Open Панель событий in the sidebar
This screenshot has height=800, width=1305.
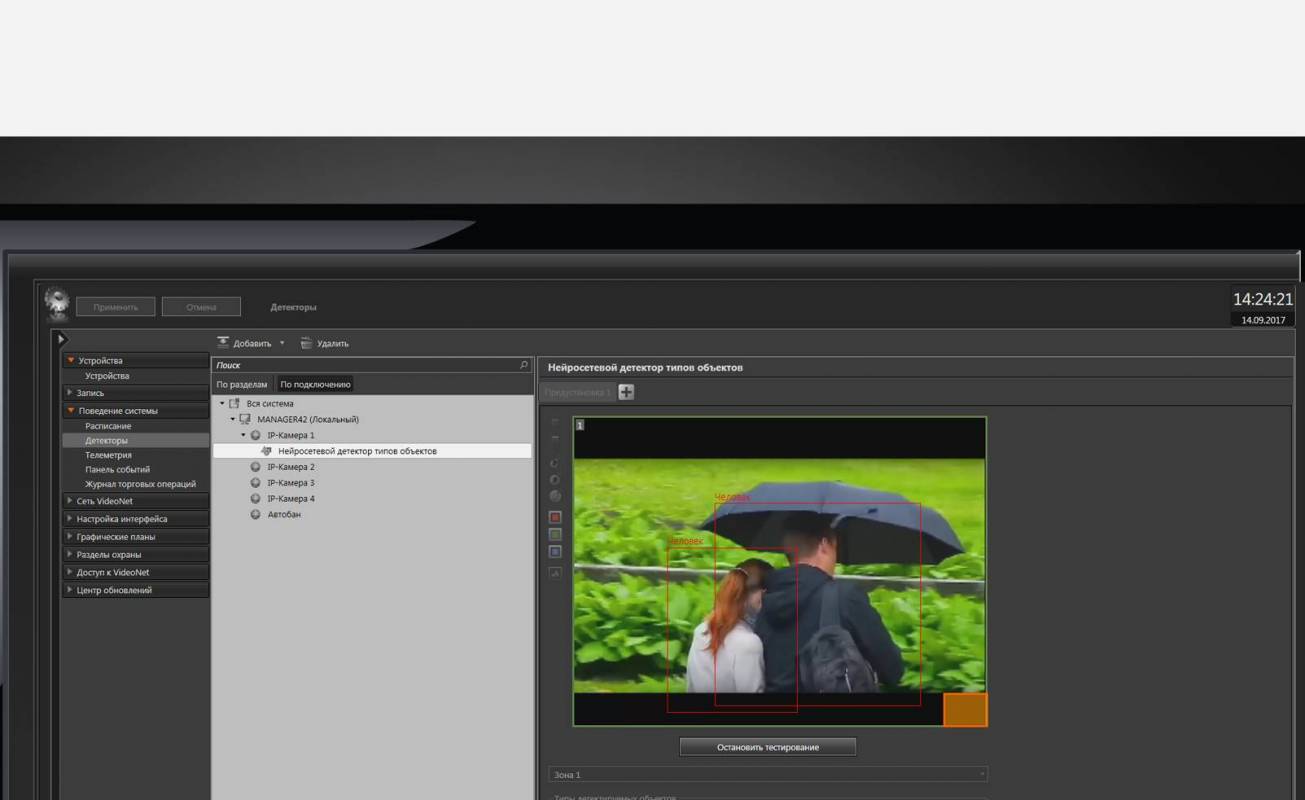point(117,469)
